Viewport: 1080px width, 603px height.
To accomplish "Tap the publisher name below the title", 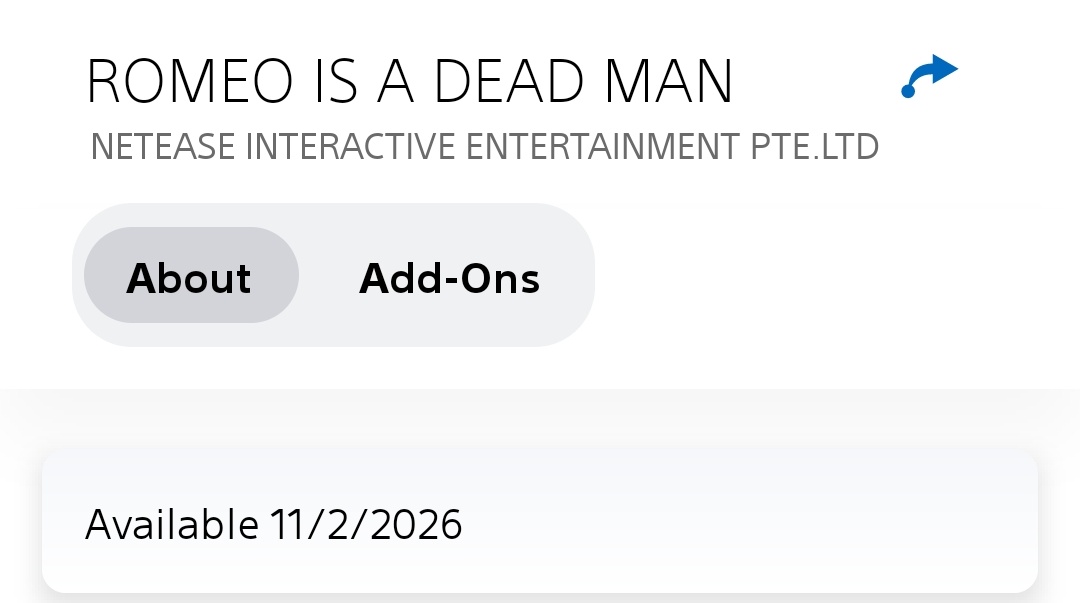I will coord(484,147).
